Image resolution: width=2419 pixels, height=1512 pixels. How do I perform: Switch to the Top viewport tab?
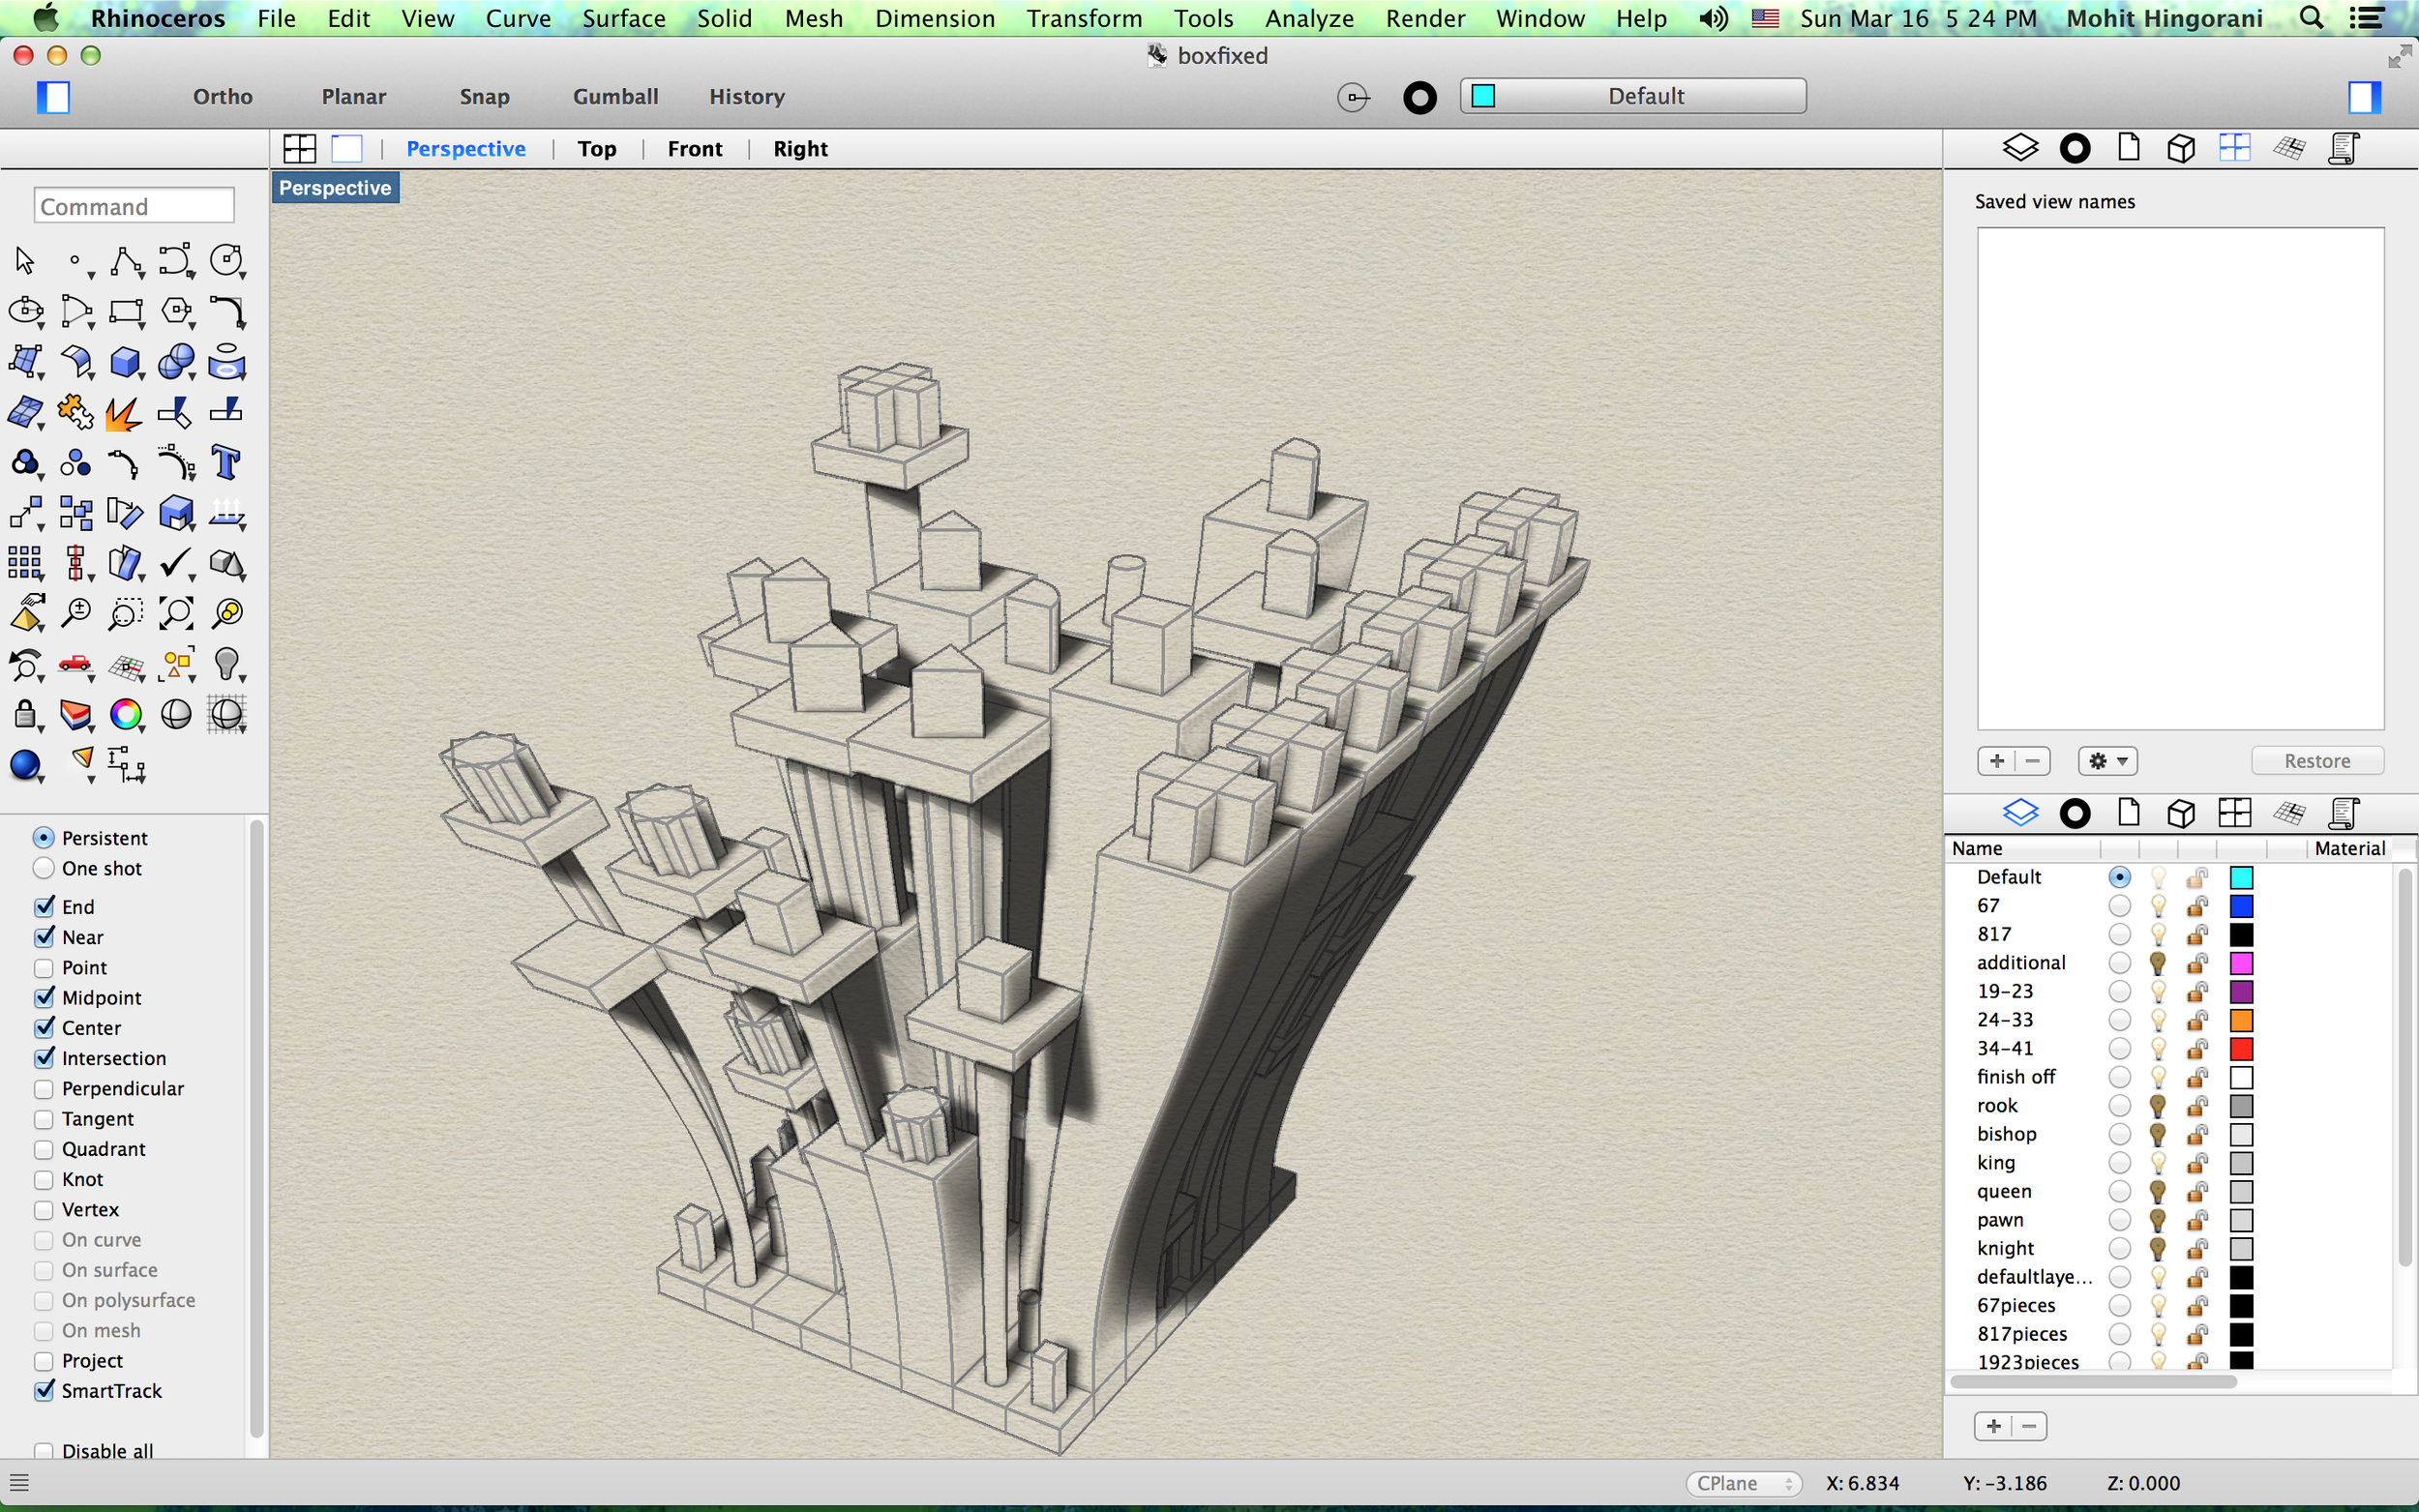pos(596,149)
